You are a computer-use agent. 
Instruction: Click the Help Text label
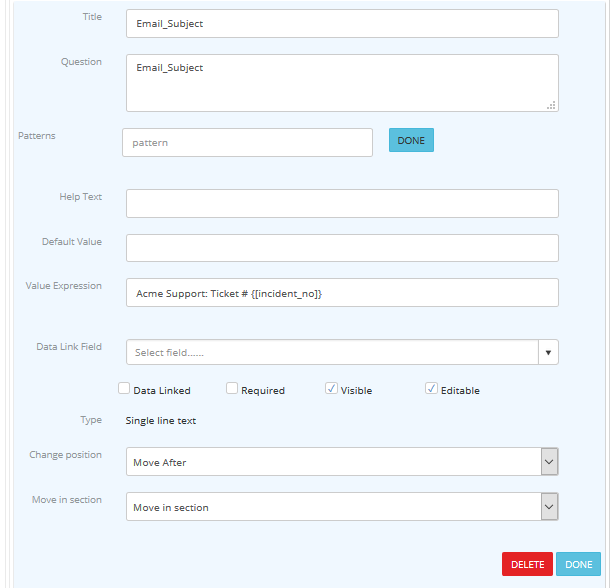pos(80,197)
